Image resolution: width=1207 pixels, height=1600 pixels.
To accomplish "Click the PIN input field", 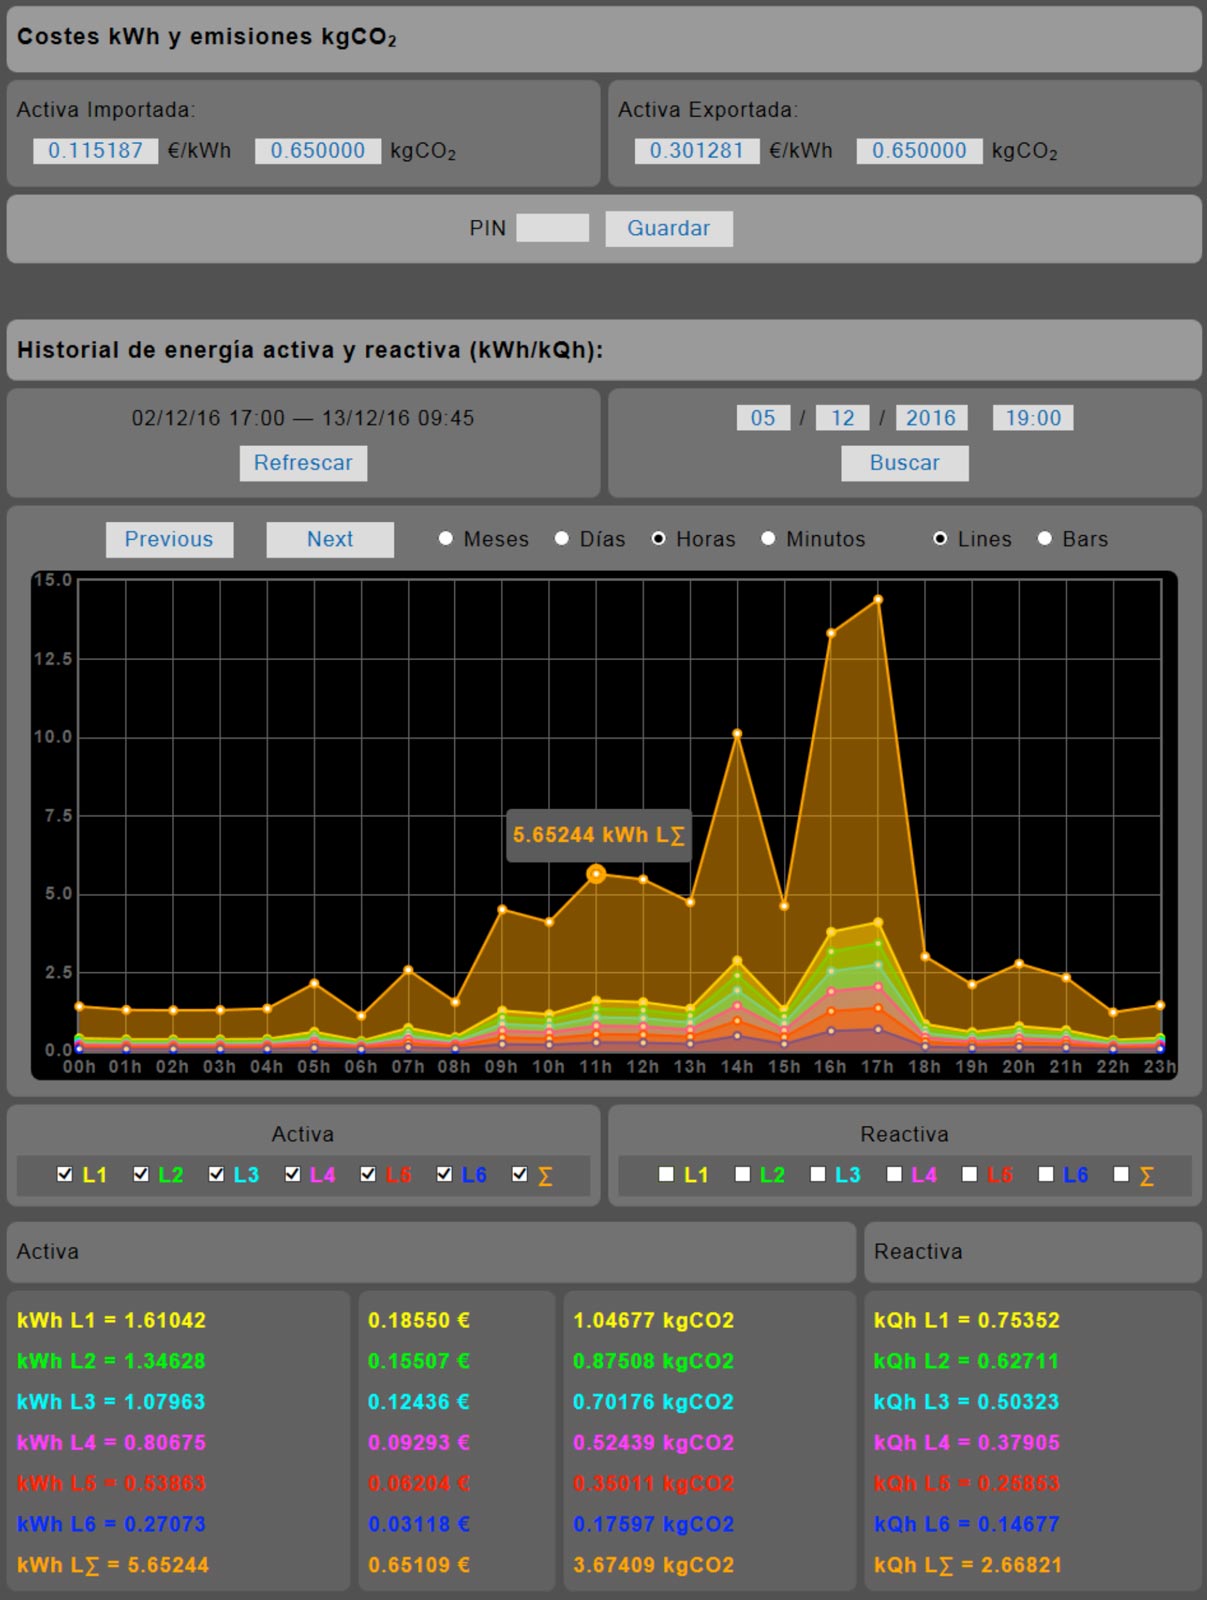I will click(x=552, y=228).
